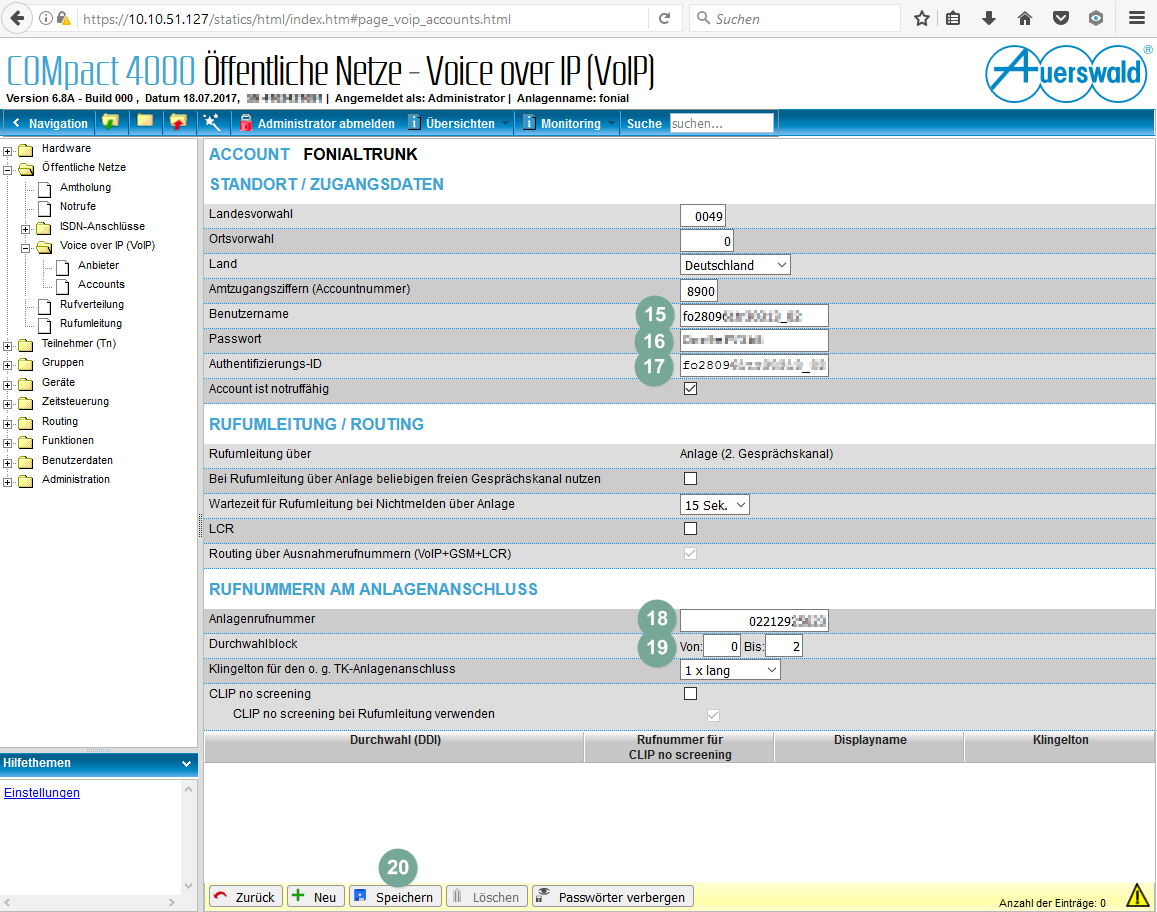Image resolution: width=1157 pixels, height=912 pixels.
Task: Open Rufumleitung in the navigation tree
Action: 91,323
